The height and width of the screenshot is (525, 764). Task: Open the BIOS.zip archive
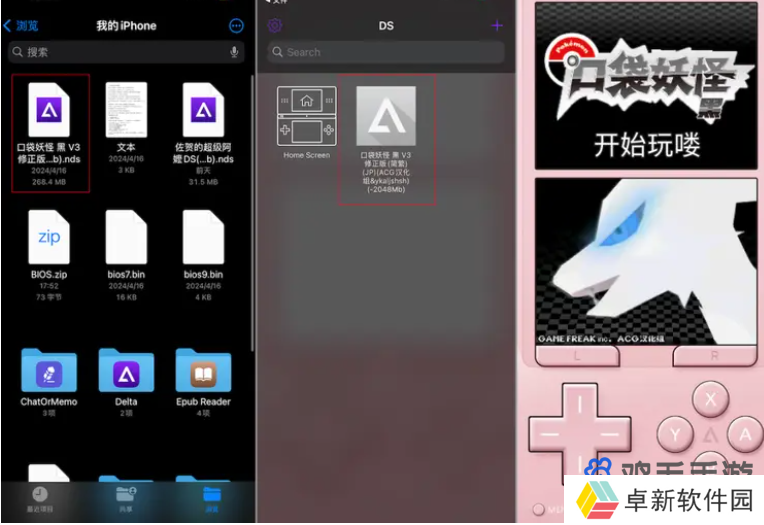[49, 237]
